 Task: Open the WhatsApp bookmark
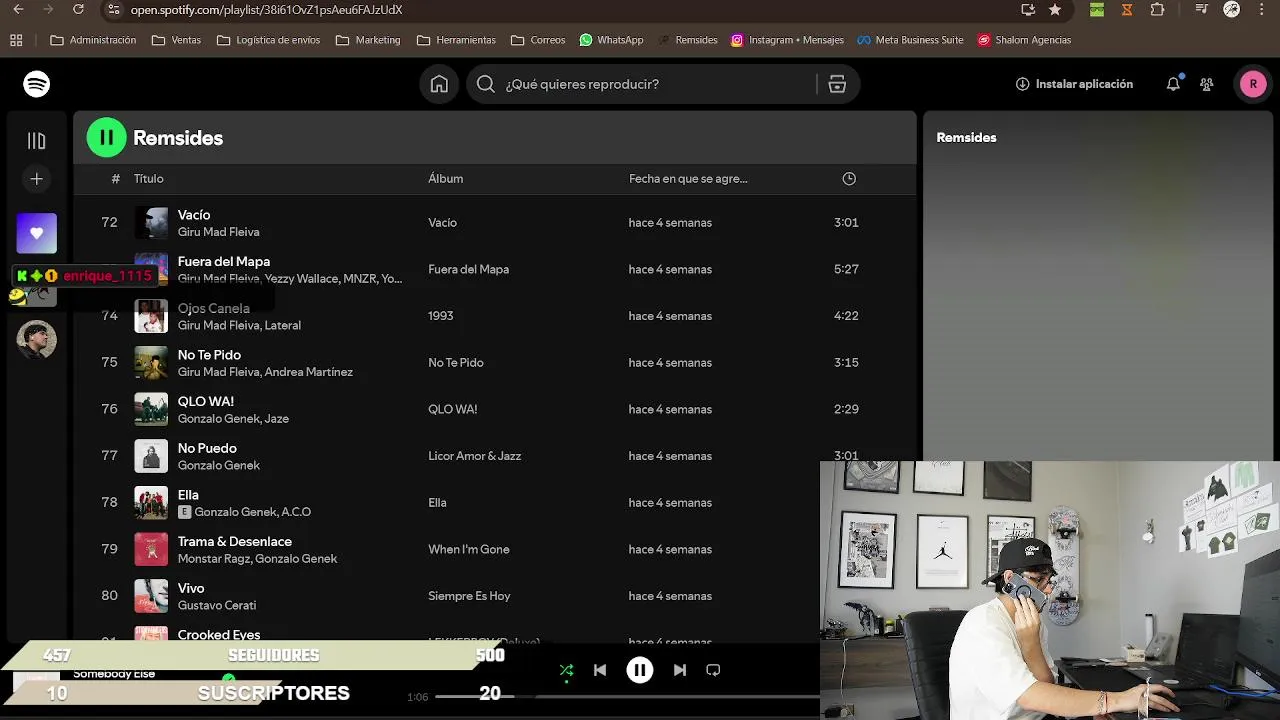[611, 40]
